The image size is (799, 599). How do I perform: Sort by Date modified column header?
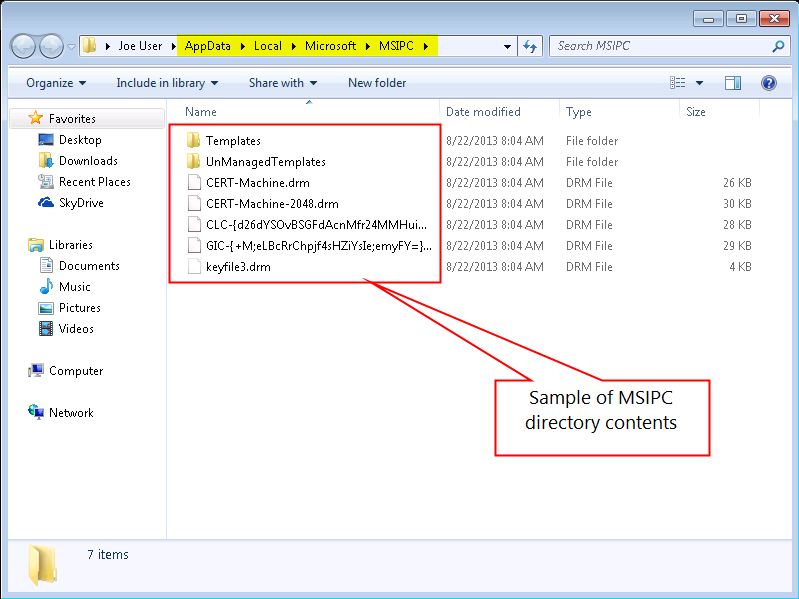click(483, 112)
